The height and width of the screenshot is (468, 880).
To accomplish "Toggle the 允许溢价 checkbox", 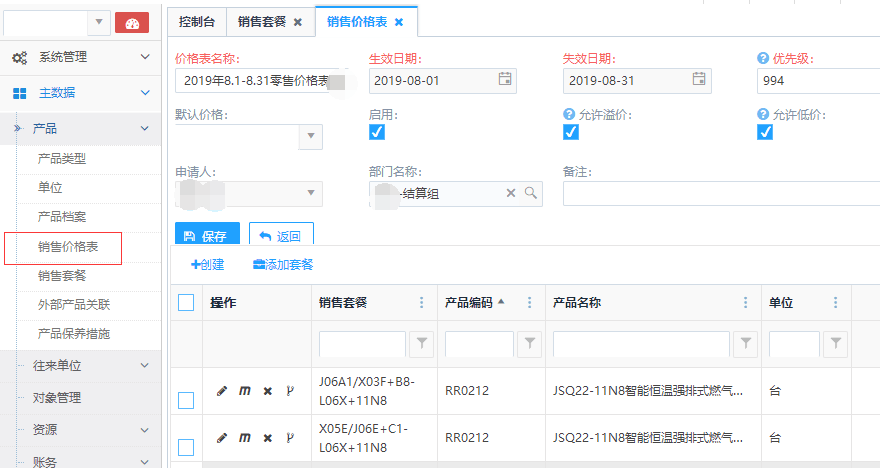I will (571, 132).
